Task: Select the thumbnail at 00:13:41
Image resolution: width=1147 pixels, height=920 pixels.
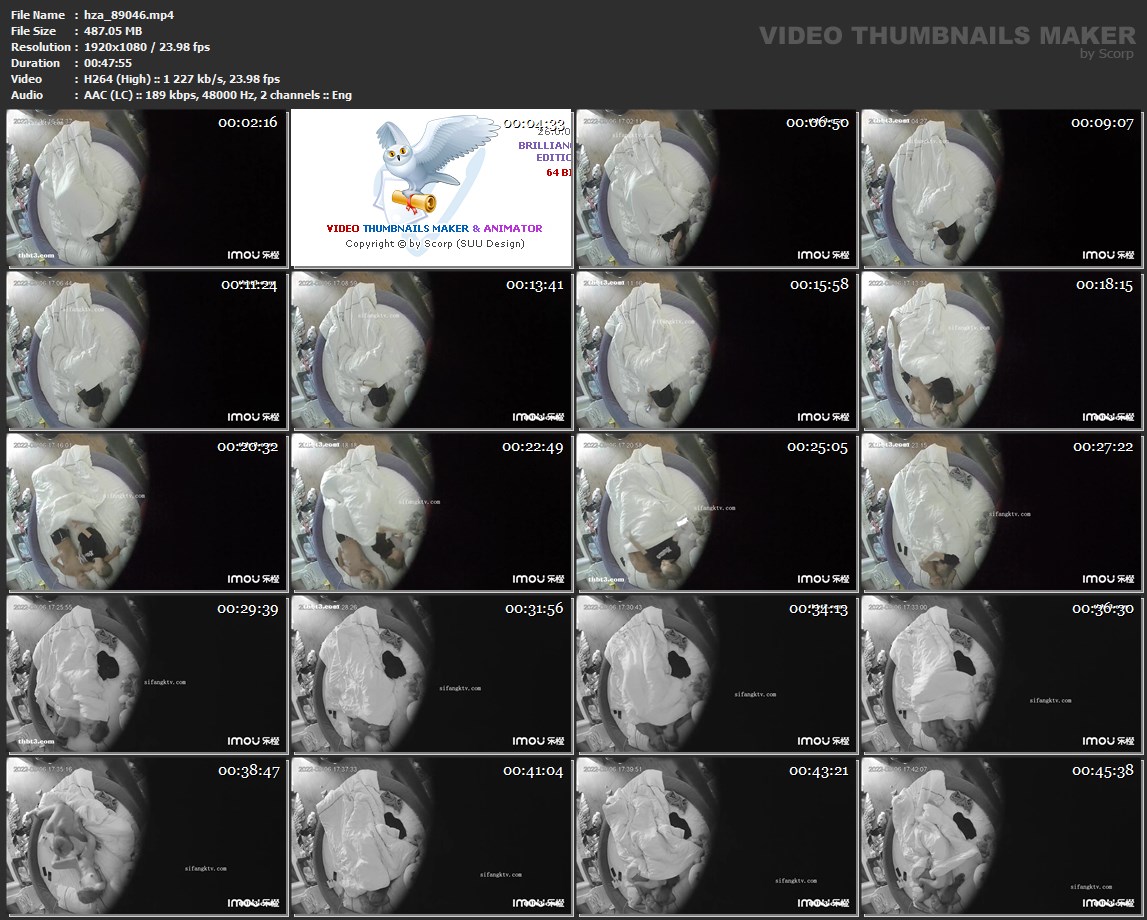Action: pyautogui.click(x=431, y=350)
